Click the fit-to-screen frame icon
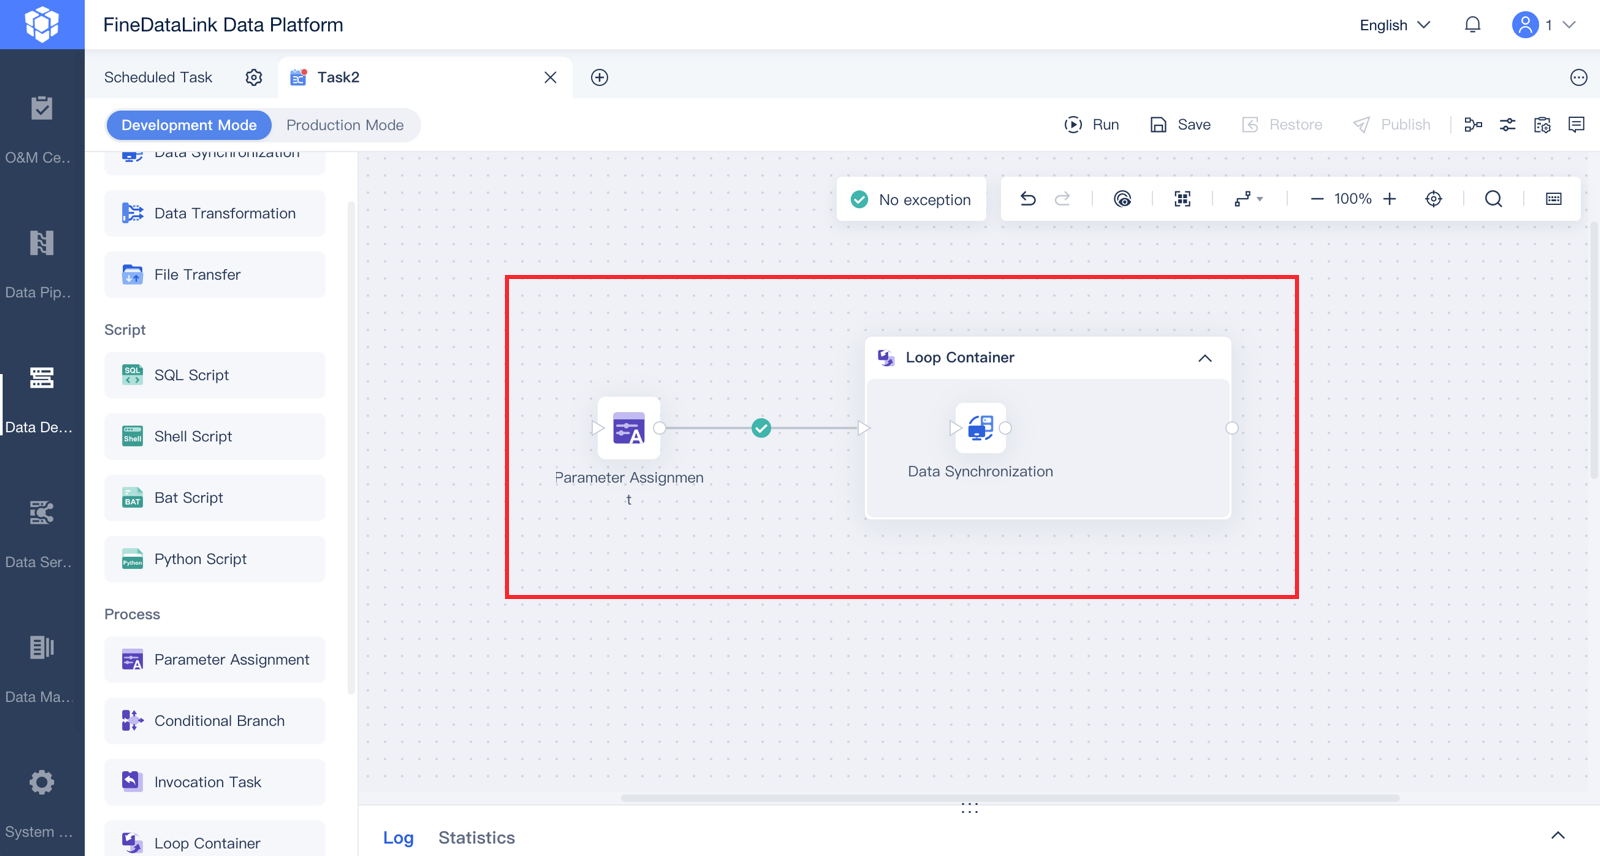 tap(1183, 199)
